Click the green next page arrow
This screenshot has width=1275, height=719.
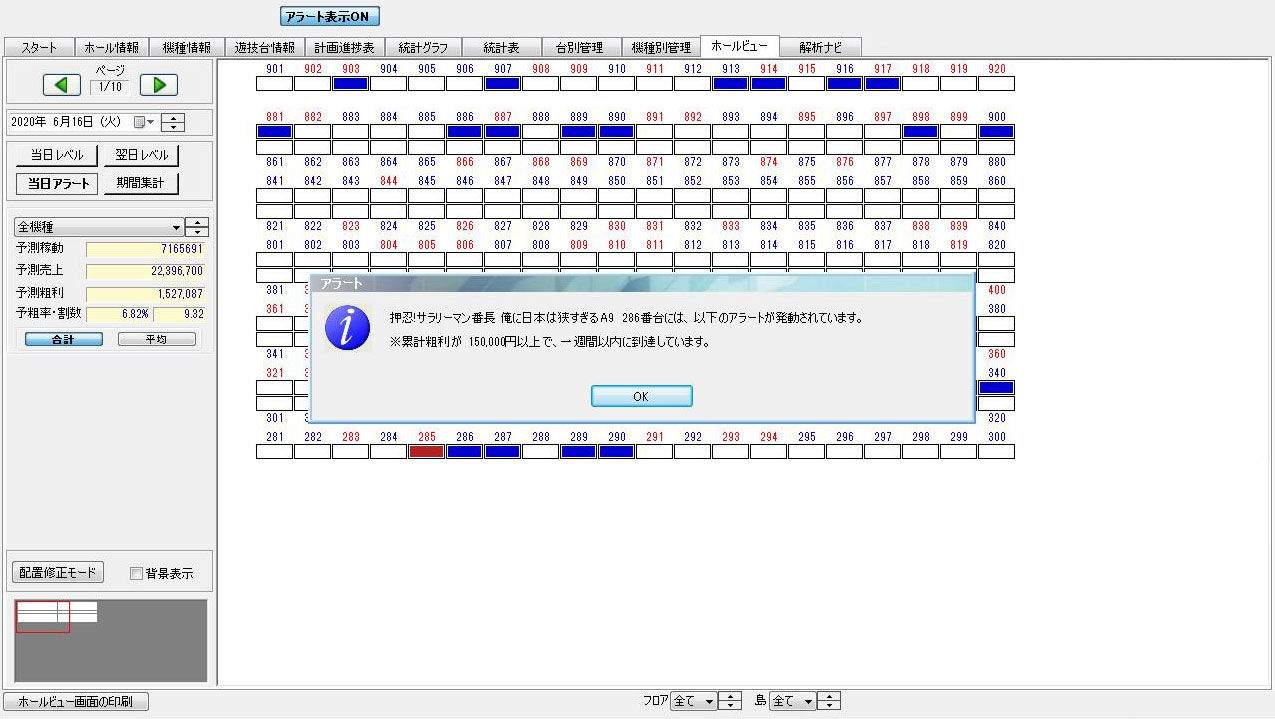click(x=158, y=85)
